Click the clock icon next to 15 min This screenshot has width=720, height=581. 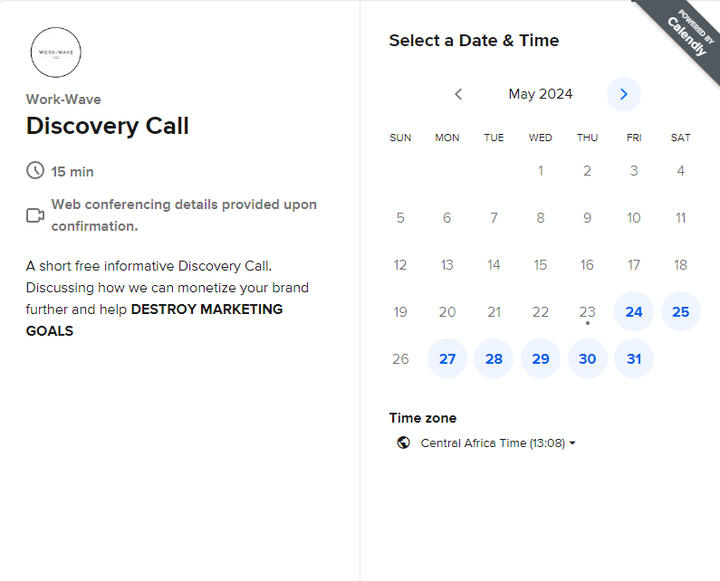[x=35, y=171]
